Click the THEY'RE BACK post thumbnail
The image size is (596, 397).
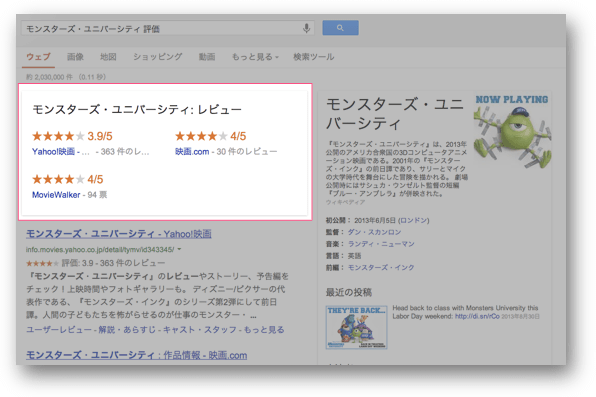pyautogui.click(x=357, y=327)
